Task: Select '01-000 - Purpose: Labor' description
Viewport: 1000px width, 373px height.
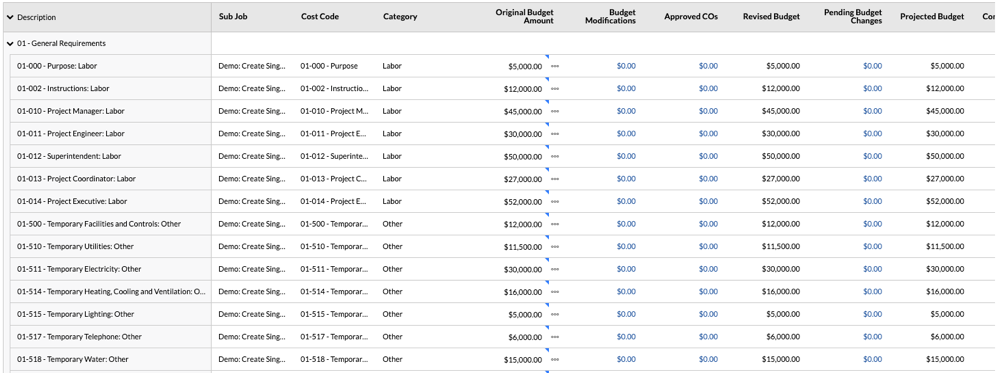Action: click(57, 66)
